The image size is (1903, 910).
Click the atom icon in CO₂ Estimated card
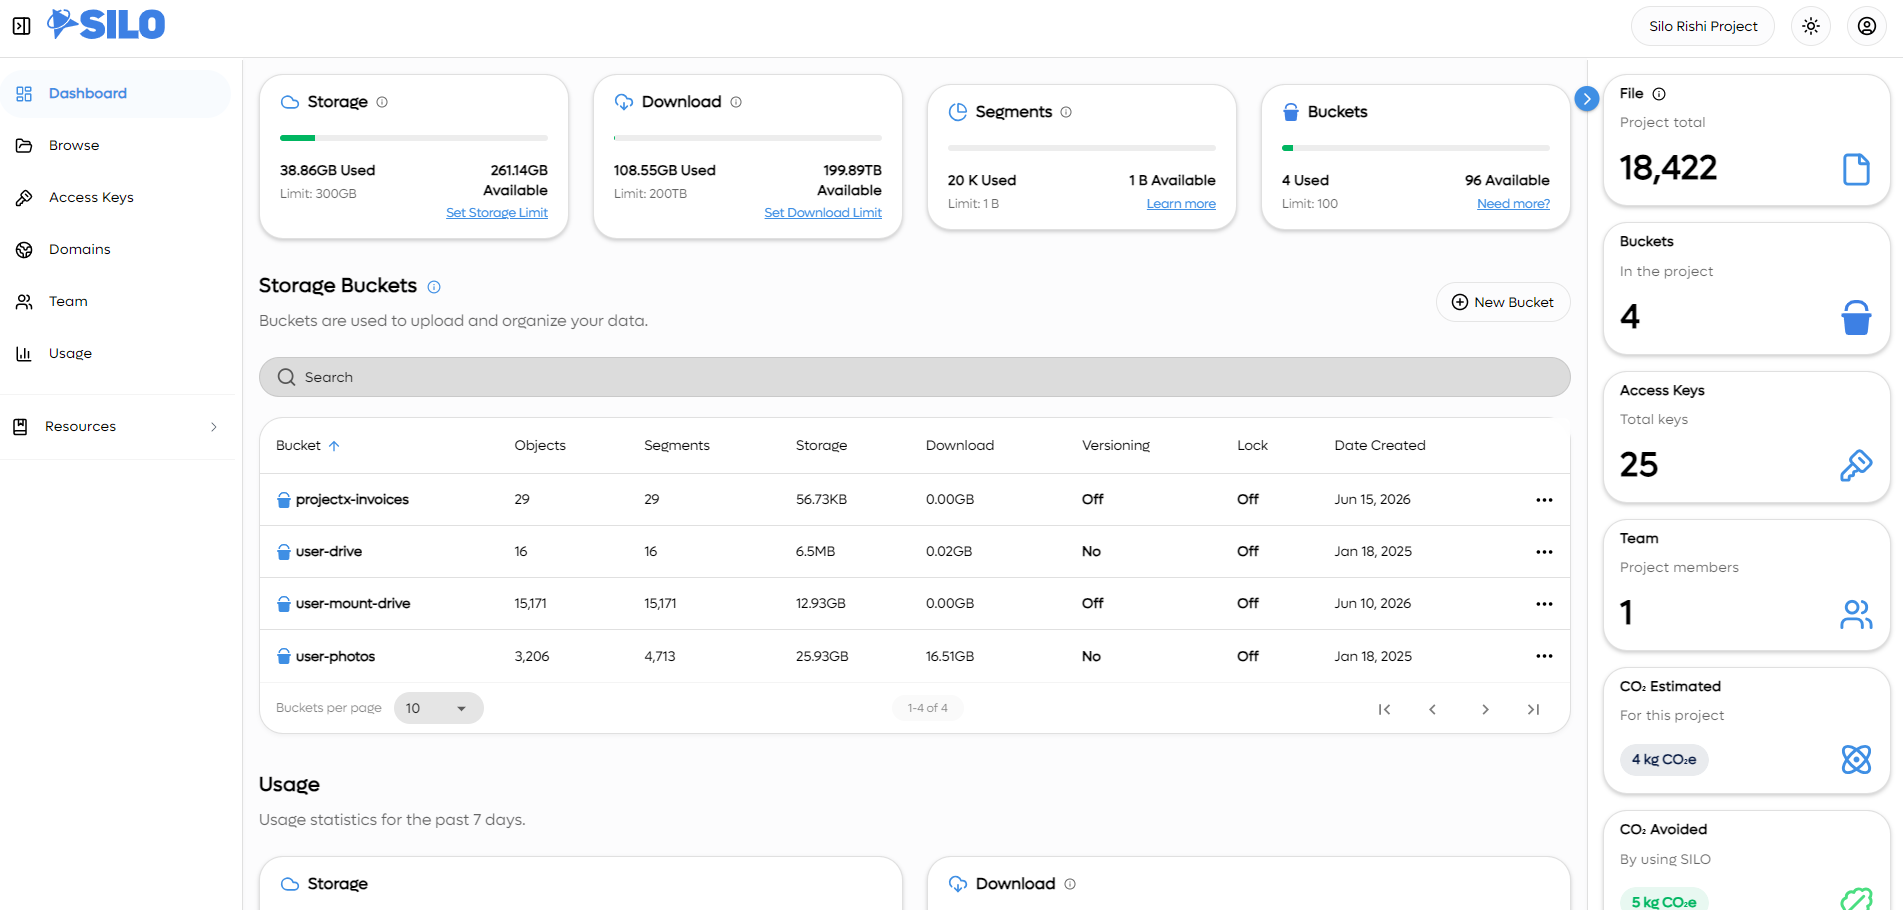(x=1856, y=759)
